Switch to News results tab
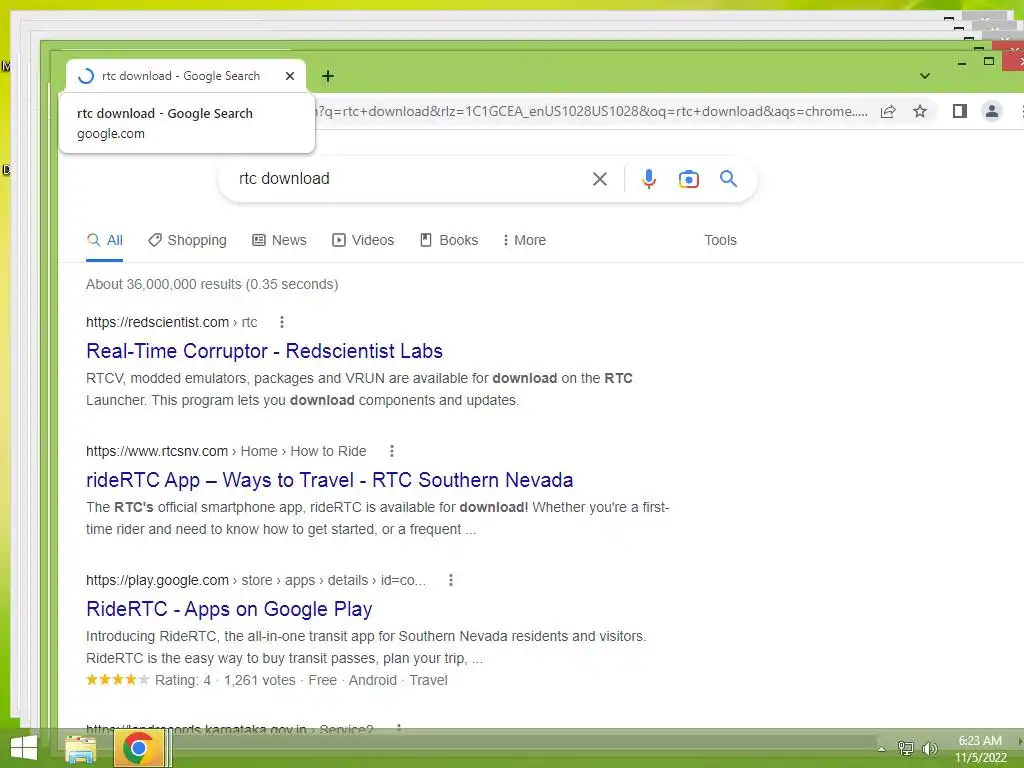1024x768 pixels. point(279,240)
